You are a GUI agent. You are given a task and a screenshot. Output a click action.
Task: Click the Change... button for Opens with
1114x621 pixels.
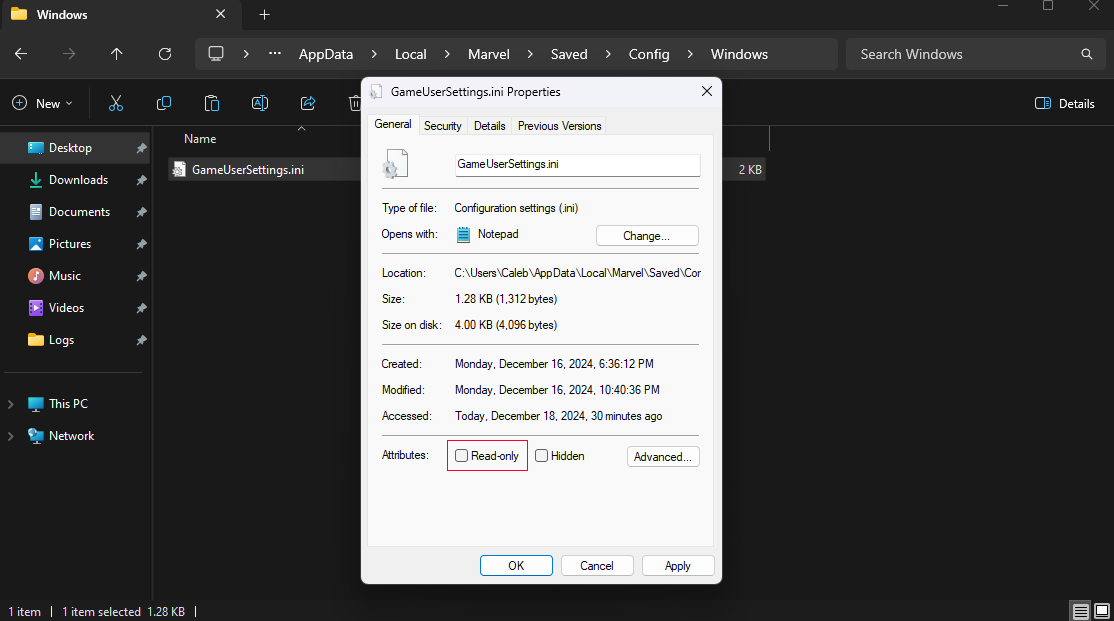click(647, 236)
